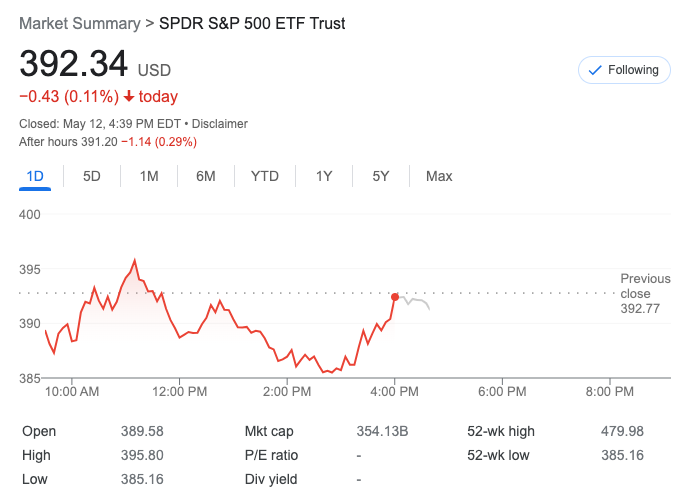Viewport: 686px width, 499px height.
Task: Switch to the 1M chart tab
Action: [x=149, y=176]
